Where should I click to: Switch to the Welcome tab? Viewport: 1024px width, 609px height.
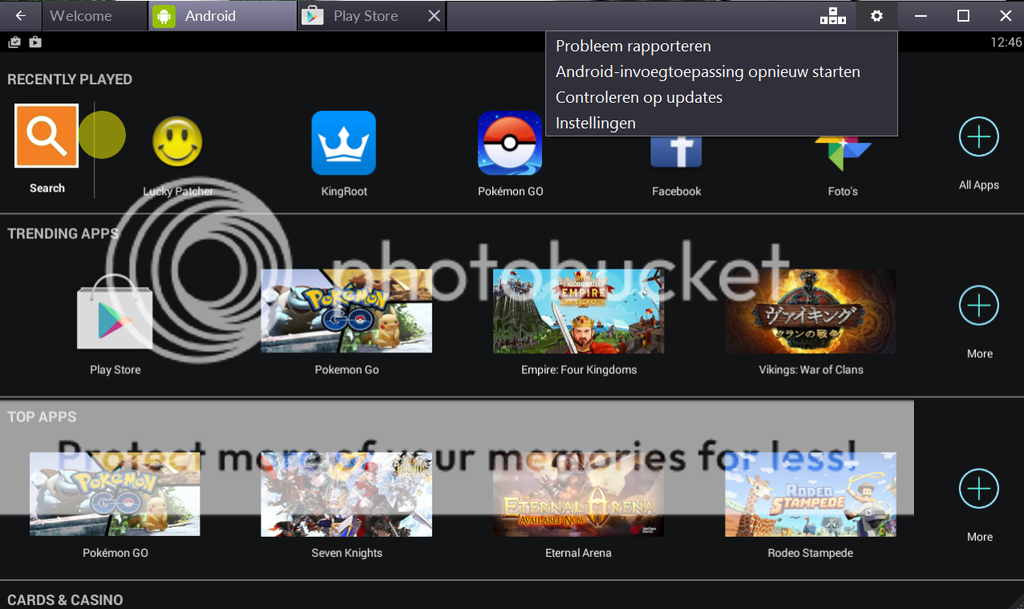coord(82,16)
